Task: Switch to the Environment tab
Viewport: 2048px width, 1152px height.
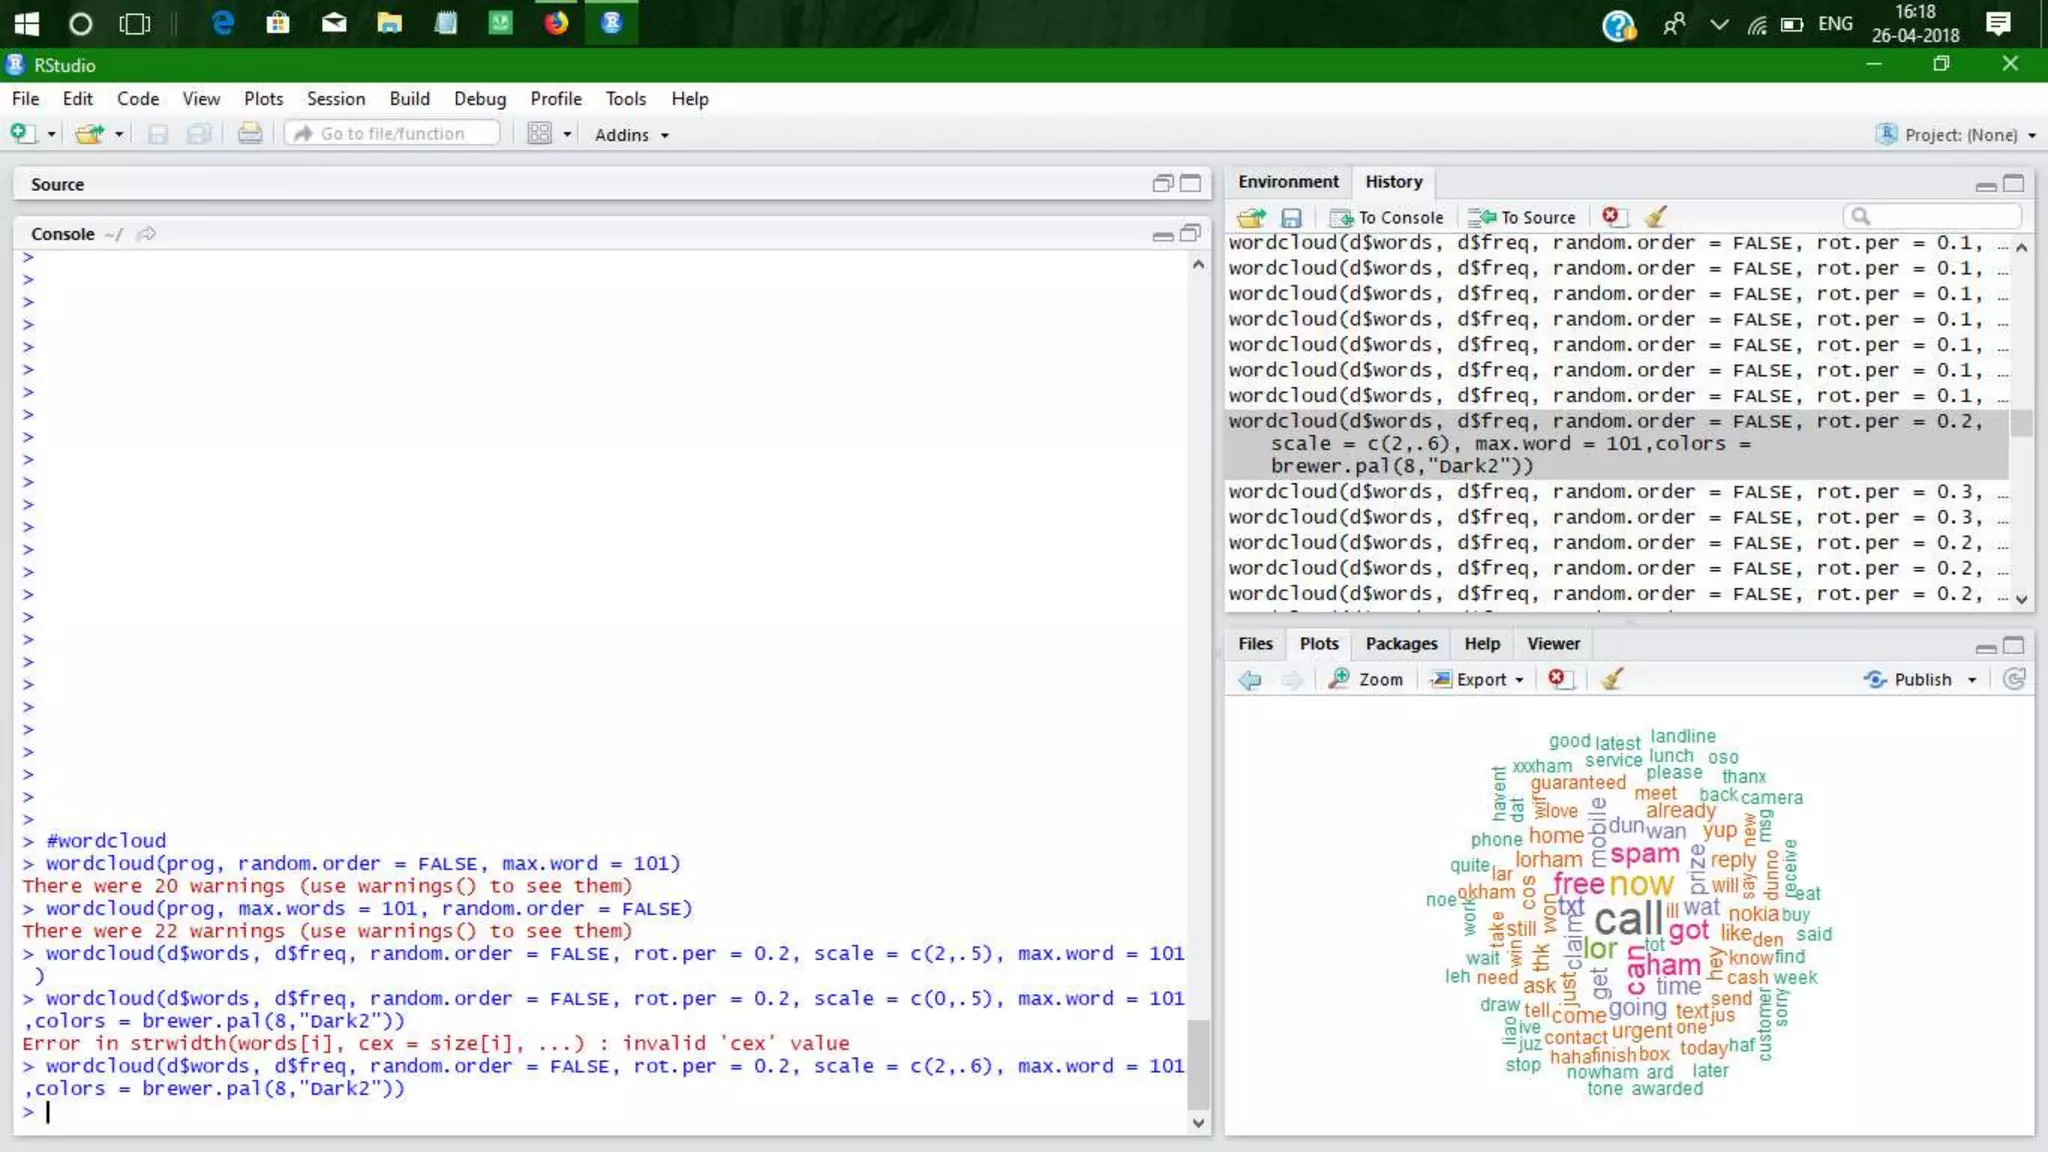Action: tap(1287, 182)
